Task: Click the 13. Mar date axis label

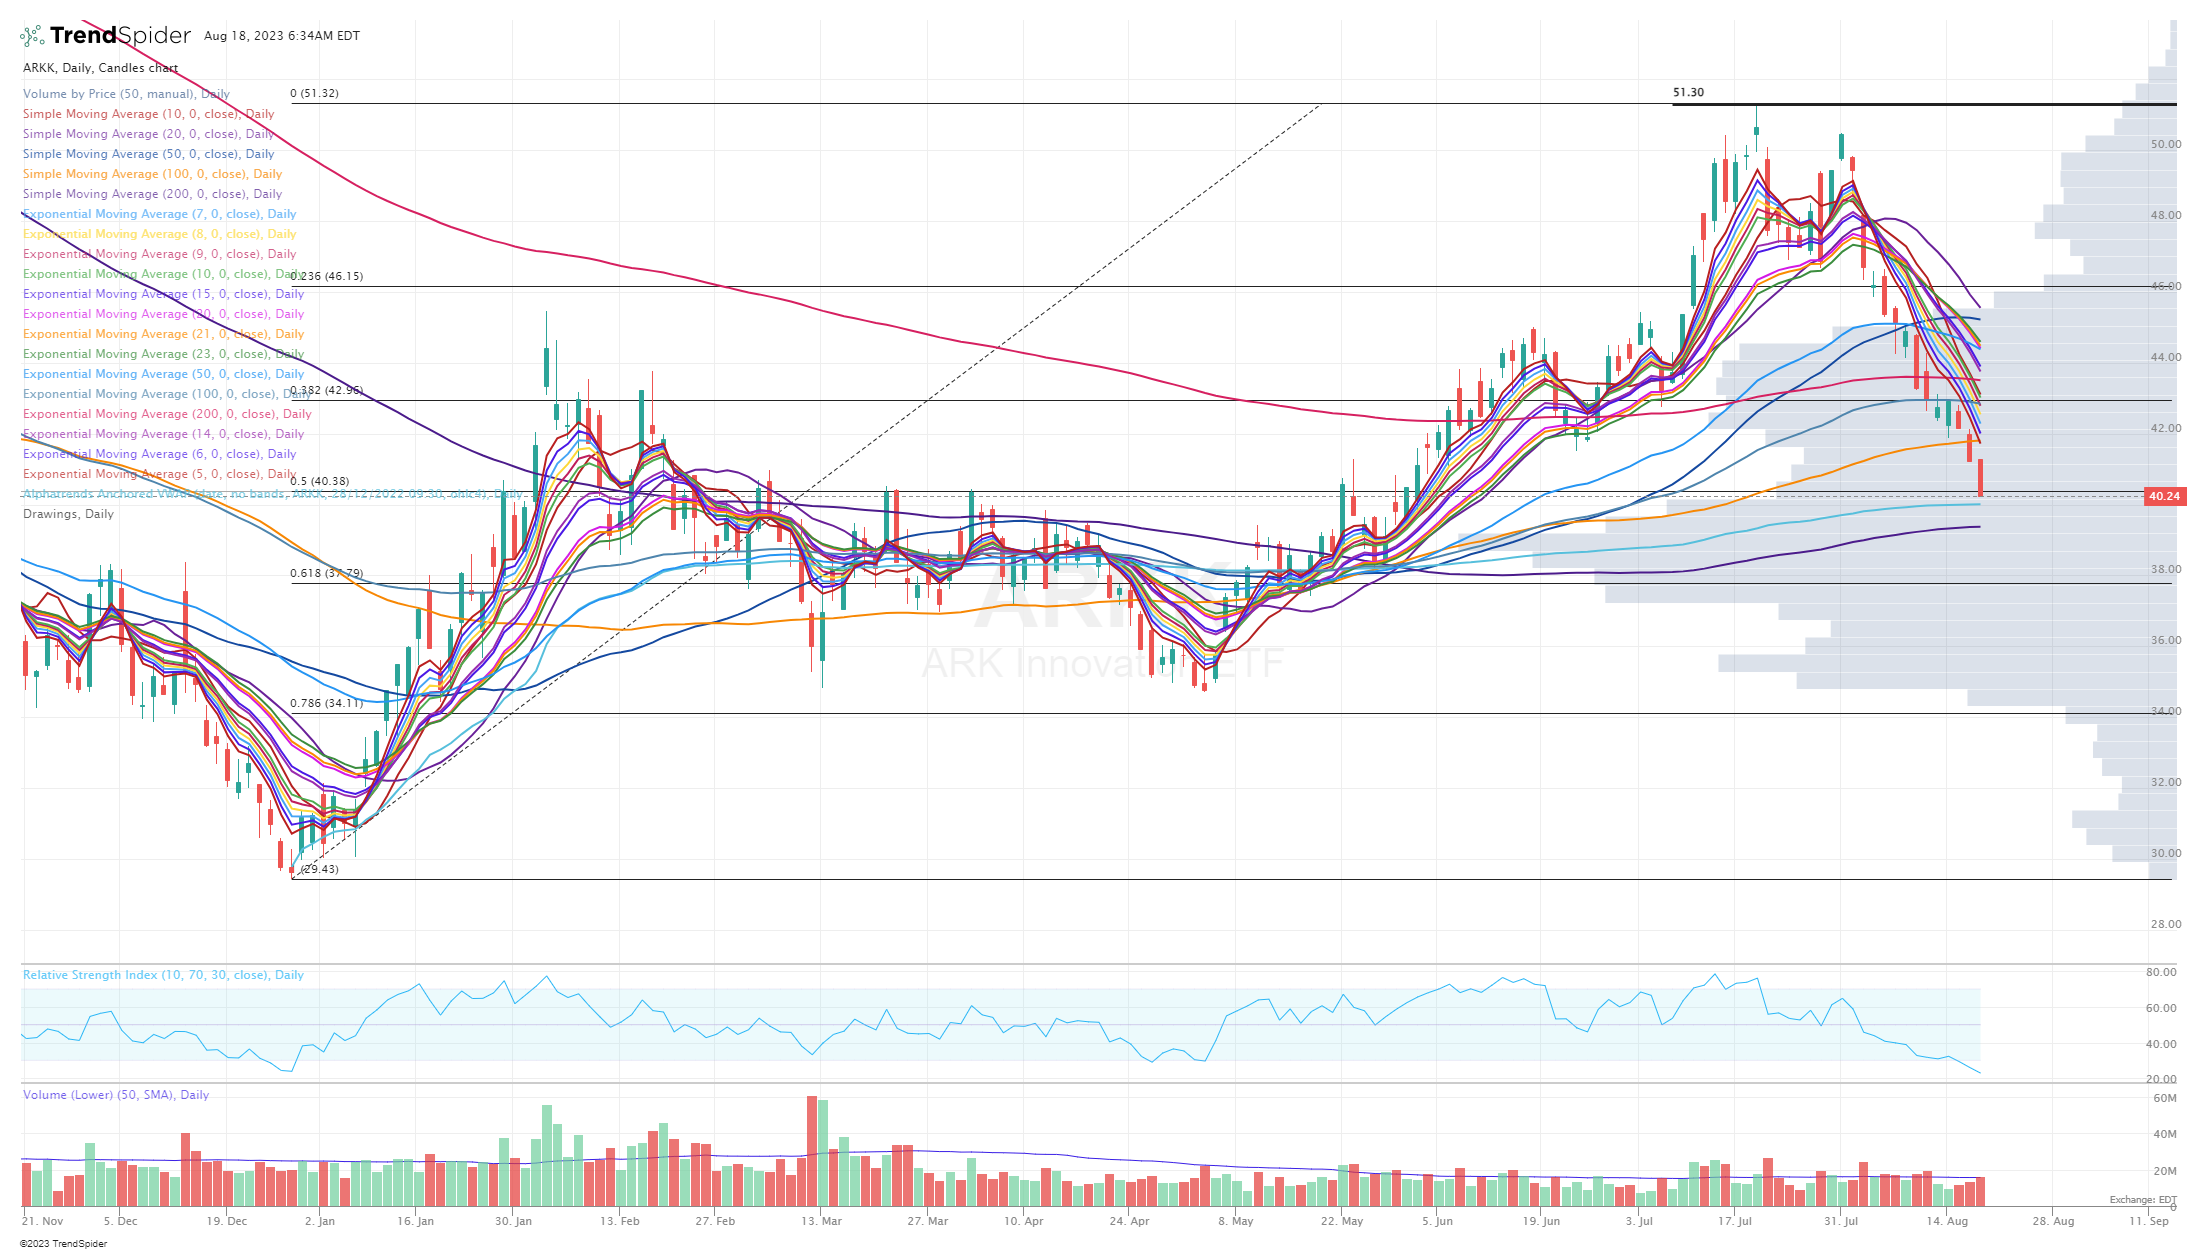Action: click(x=821, y=1221)
